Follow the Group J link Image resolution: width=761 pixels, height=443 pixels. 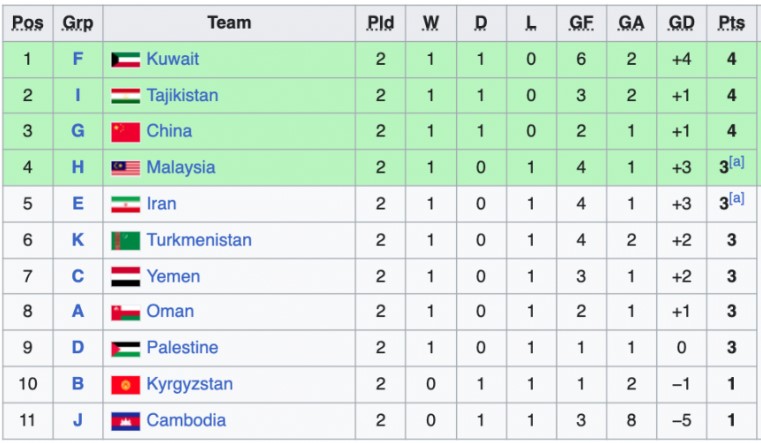(x=78, y=420)
